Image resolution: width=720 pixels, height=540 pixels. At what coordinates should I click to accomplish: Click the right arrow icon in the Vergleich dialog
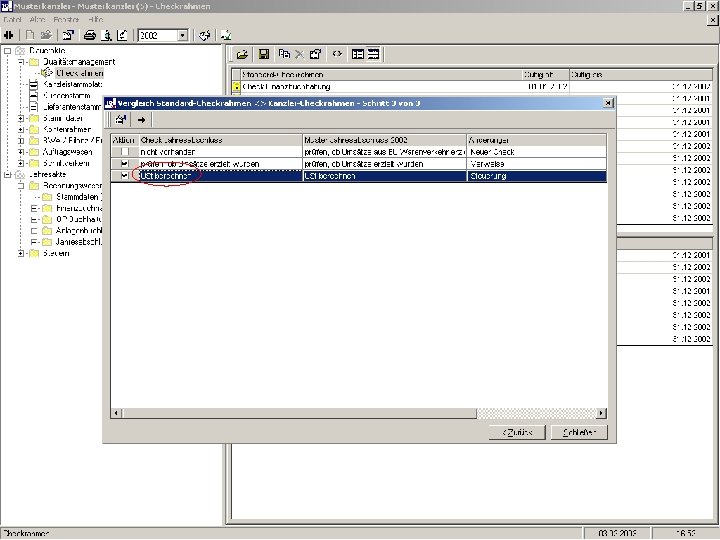(x=141, y=120)
